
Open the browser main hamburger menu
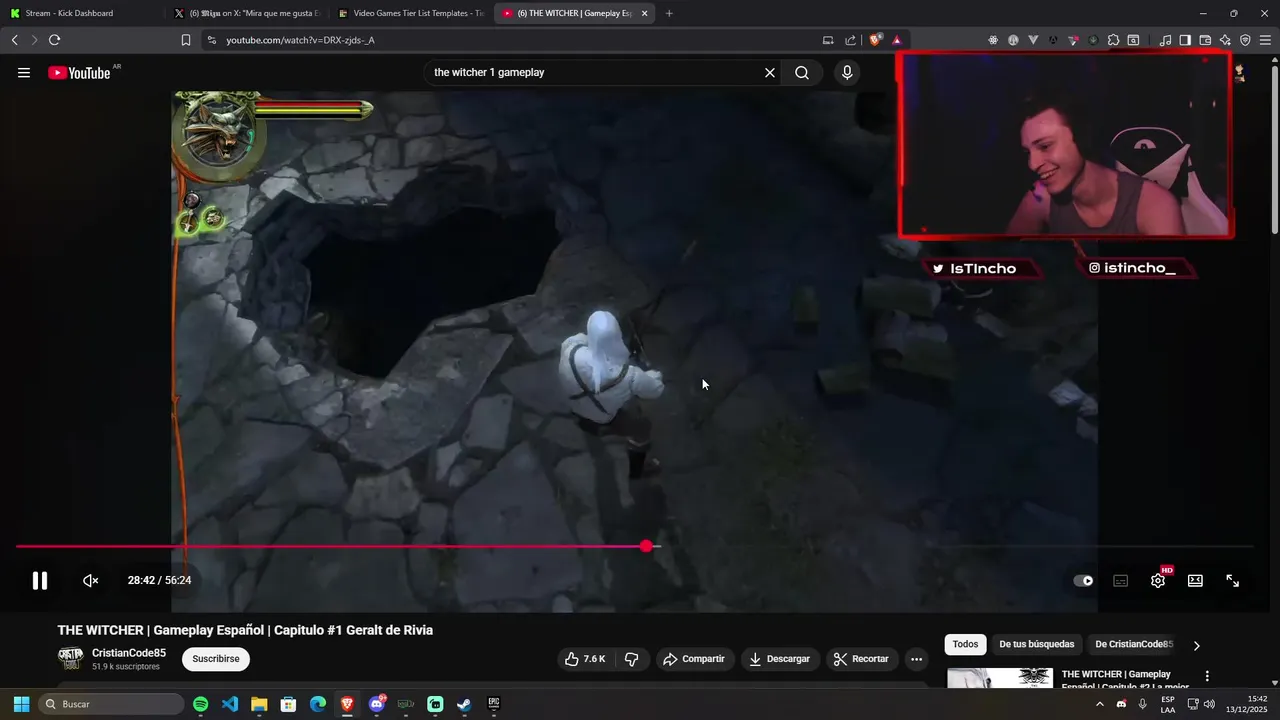[x=1266, y=40]
